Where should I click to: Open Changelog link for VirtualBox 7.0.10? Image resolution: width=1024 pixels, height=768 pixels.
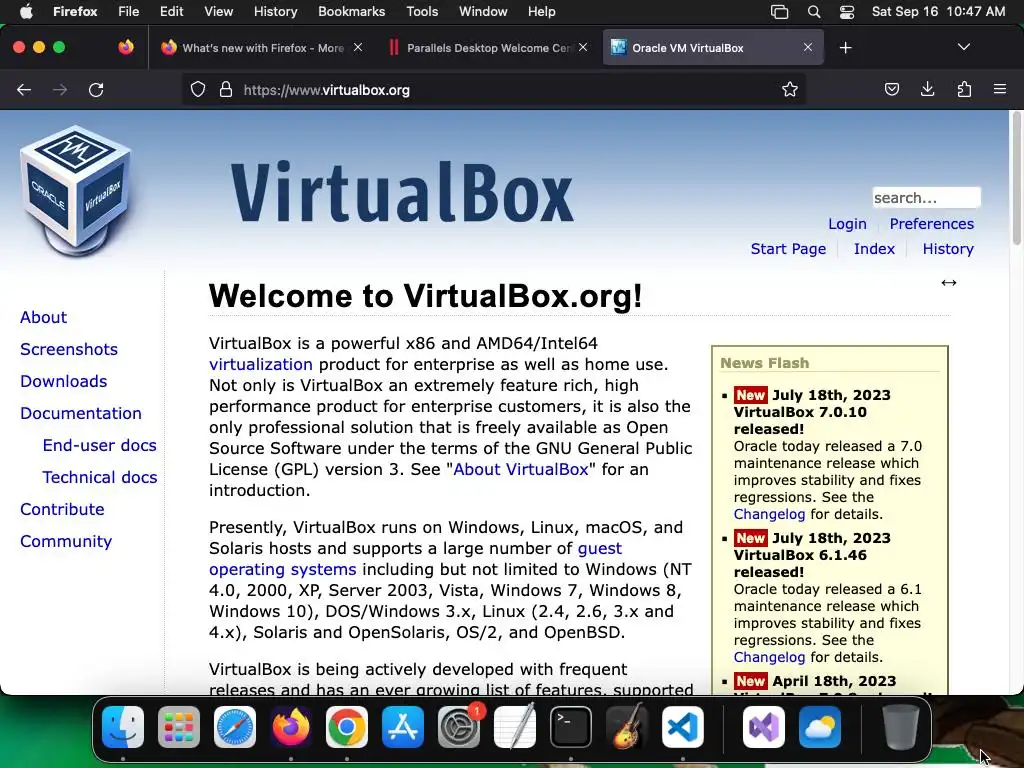(769, 515)
